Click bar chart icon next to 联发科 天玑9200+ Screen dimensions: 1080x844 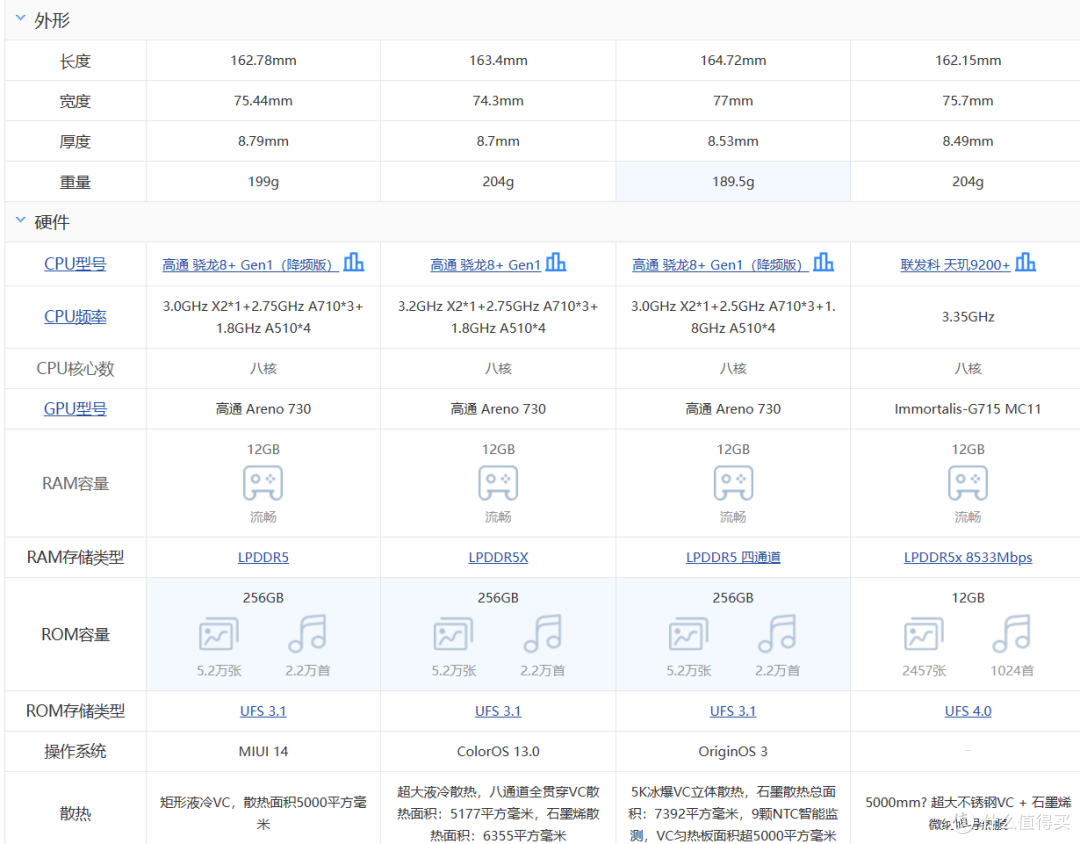[x=1025, y=262]
